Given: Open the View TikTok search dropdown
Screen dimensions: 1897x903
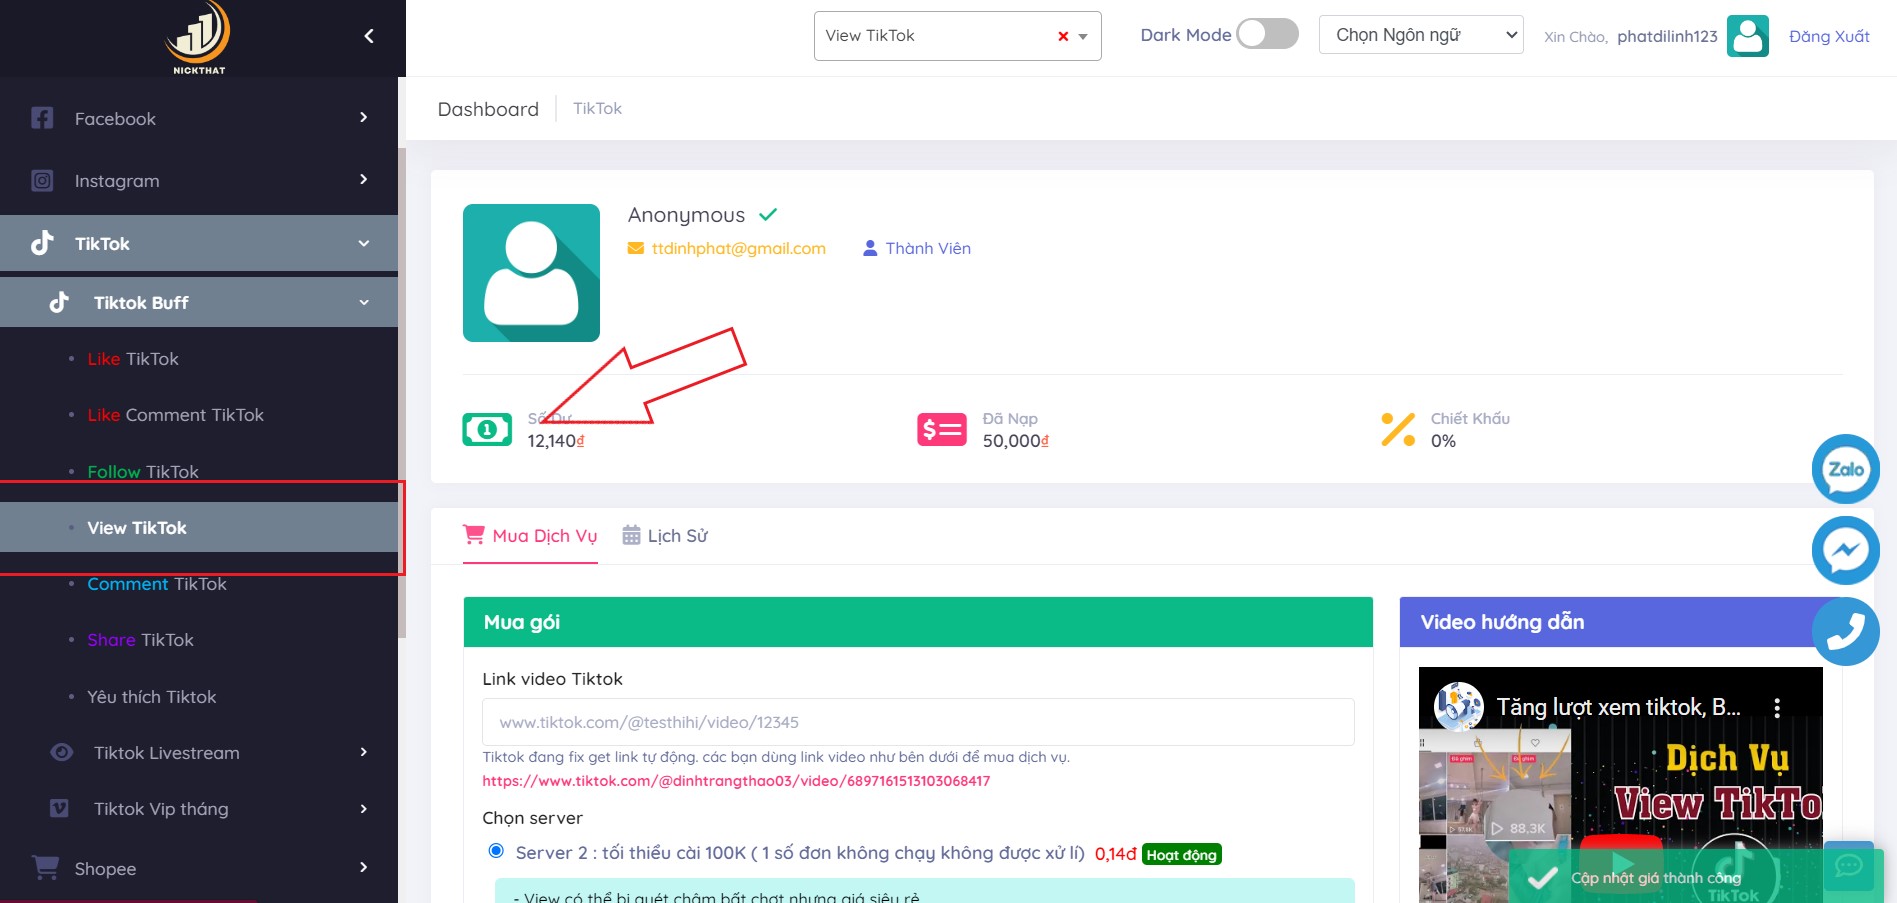Looking at the screenshot, I should [957, 36].
